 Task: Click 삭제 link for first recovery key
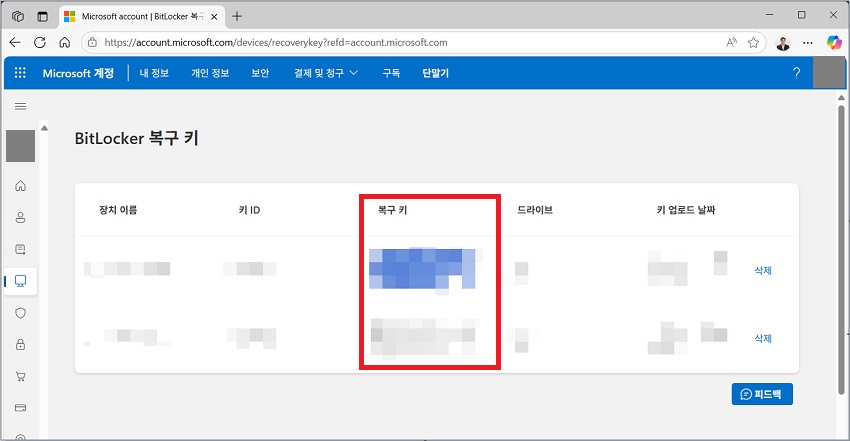[x=763, y=270]
